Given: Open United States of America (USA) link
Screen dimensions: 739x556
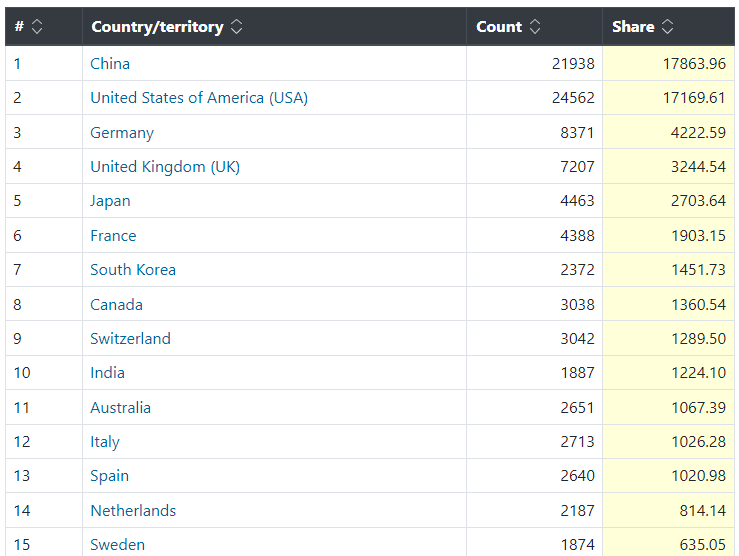Looking at the screenshot, I should [199, 98].
